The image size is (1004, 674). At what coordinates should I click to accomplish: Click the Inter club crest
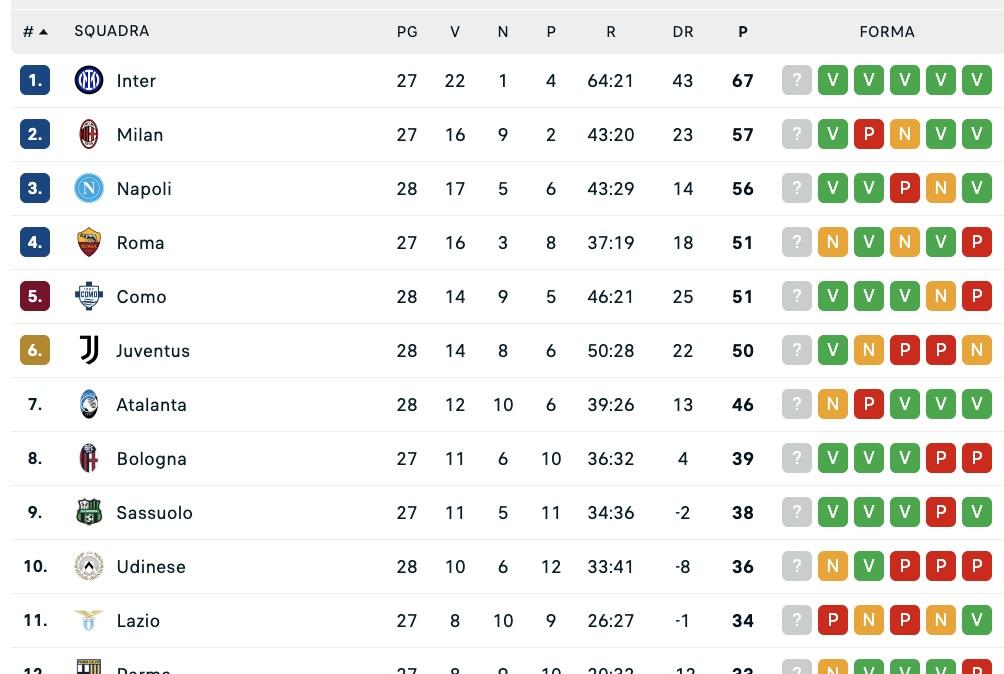click(x=89, y=81)
